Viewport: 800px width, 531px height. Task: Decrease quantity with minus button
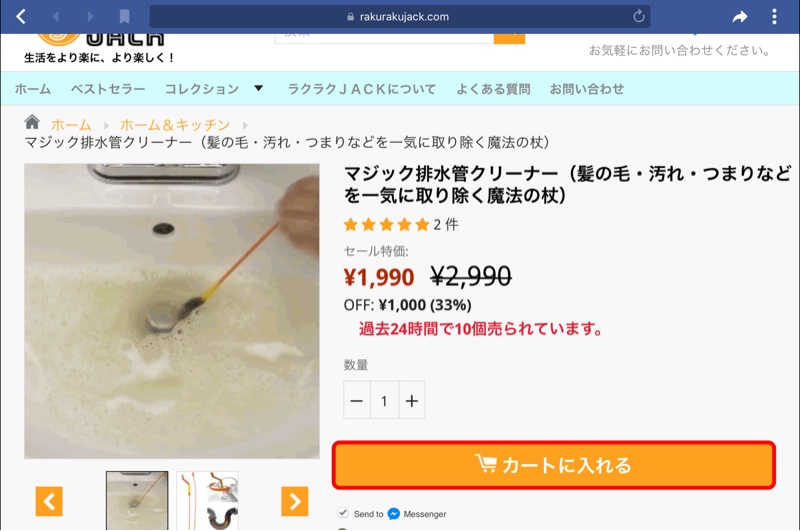357,400
